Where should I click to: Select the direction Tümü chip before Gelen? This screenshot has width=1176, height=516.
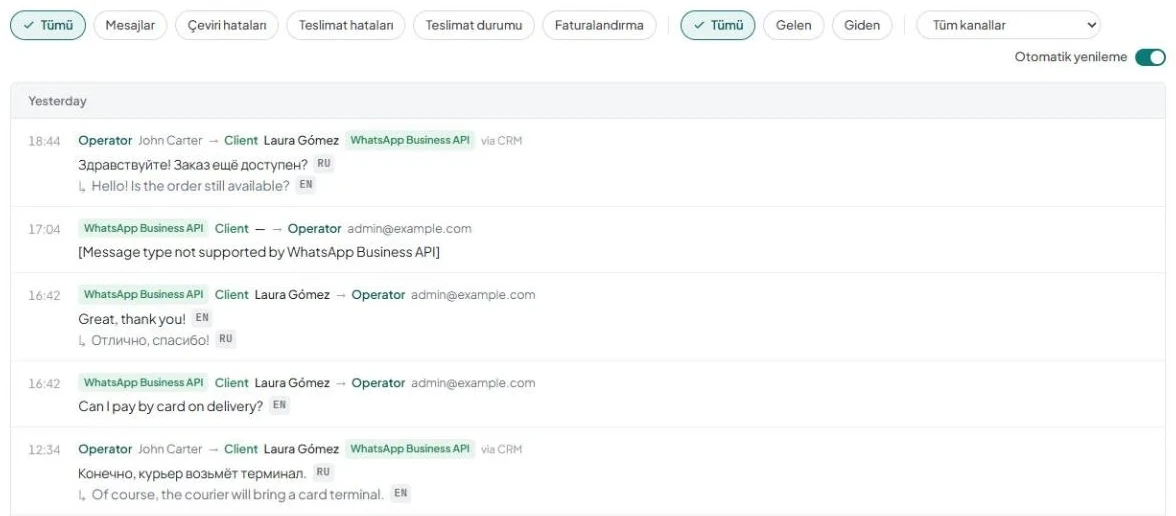[x=718, y=26]
